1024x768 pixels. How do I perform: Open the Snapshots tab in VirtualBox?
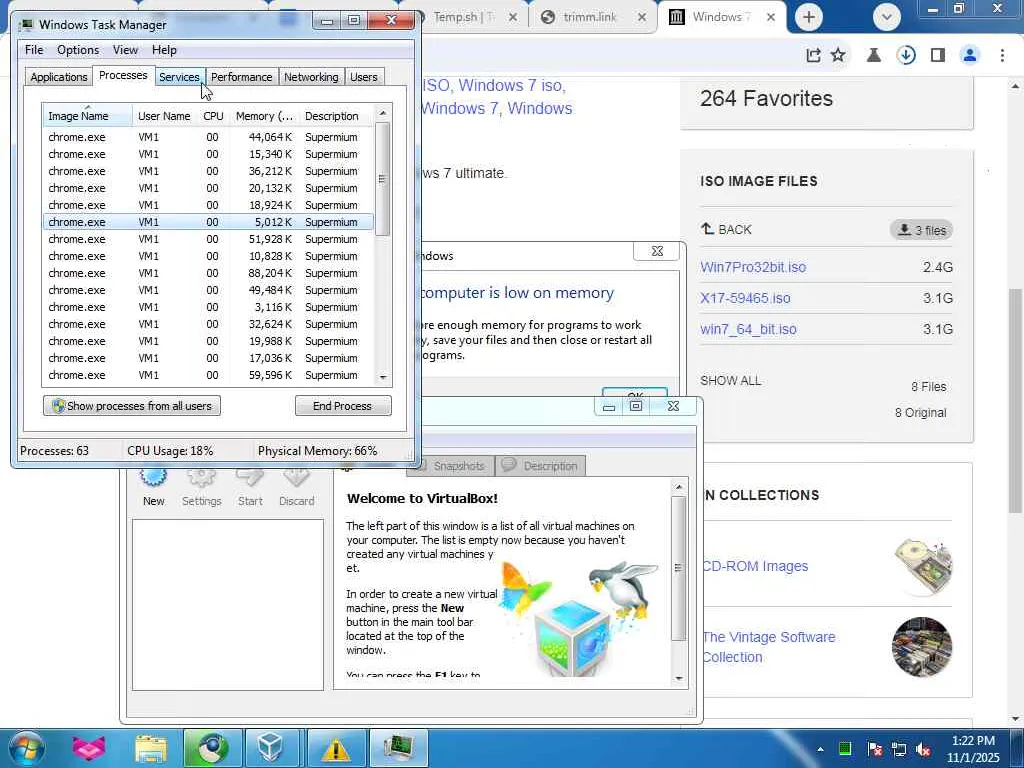(451, 466)
